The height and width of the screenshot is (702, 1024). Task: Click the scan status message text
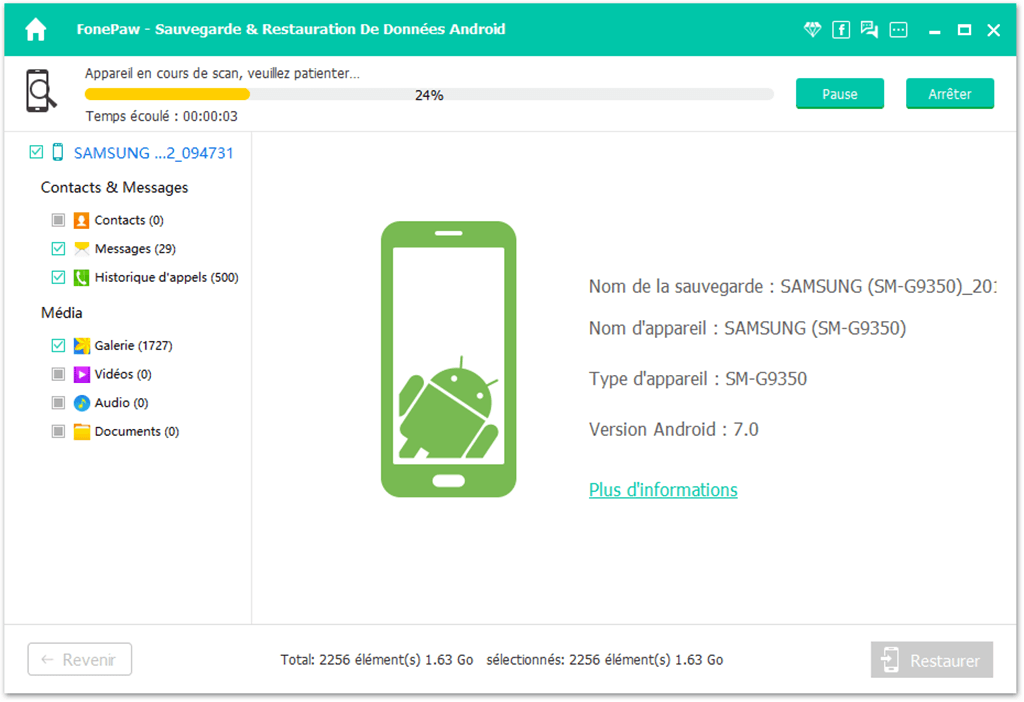click(x=222, y=74)
